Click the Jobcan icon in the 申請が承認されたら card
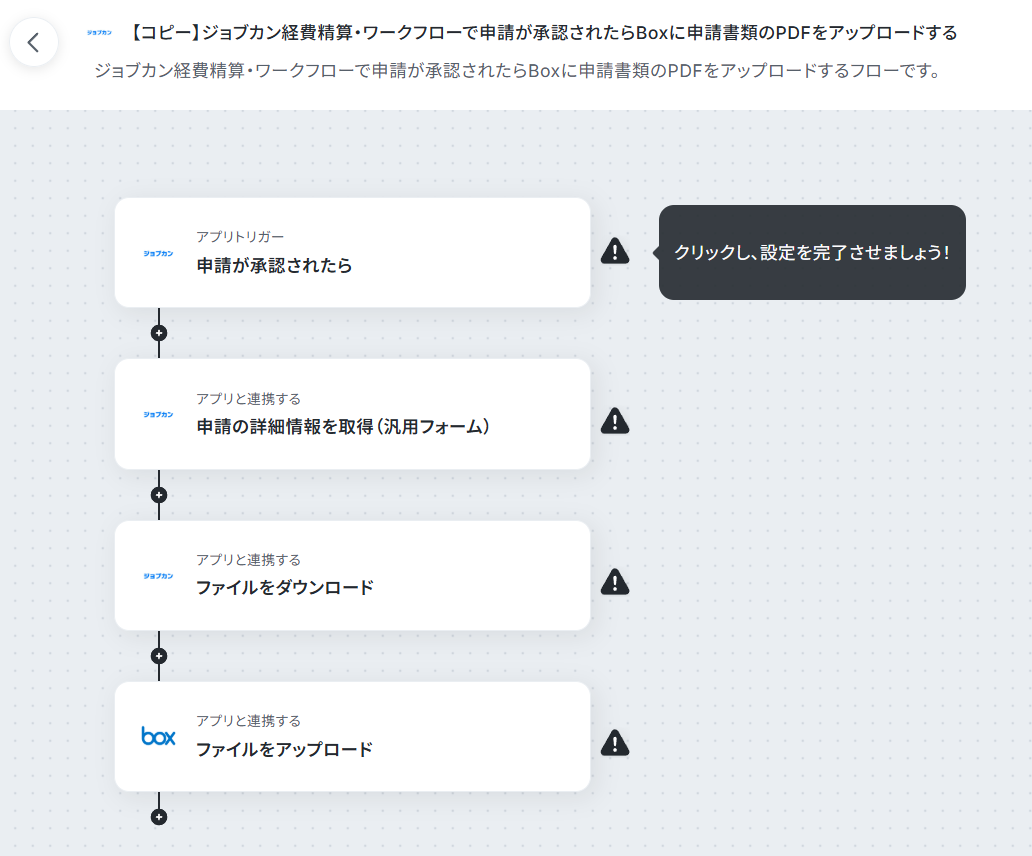The height and width of the screenshot is (856, 1032). [x=159, y=253]
